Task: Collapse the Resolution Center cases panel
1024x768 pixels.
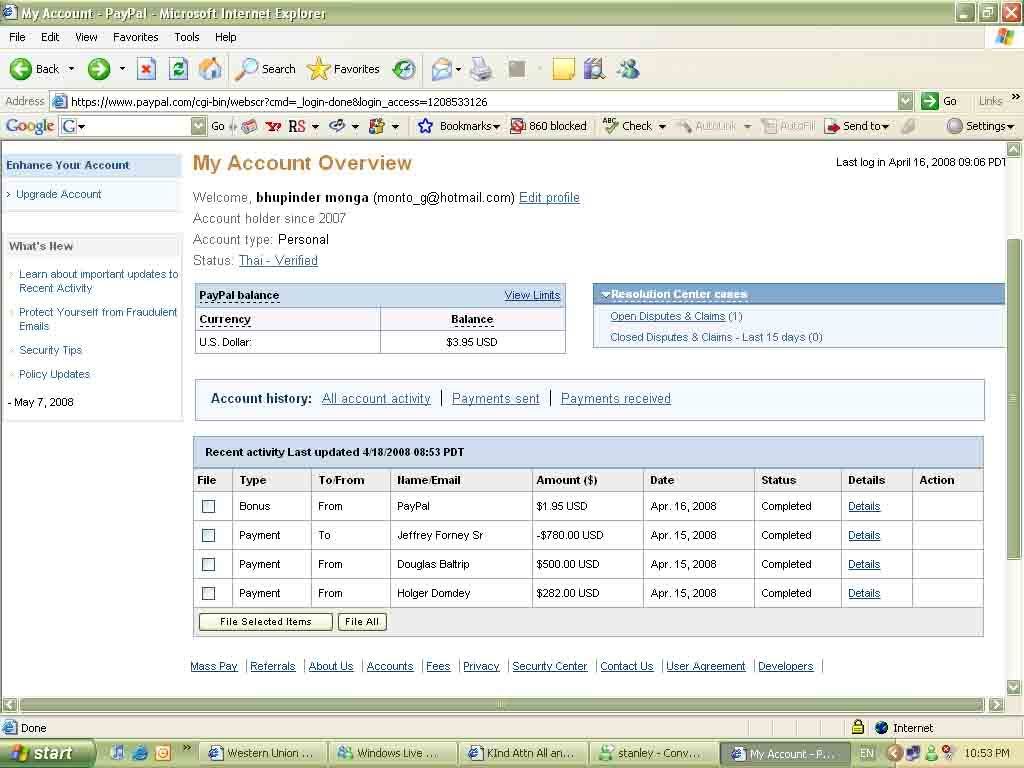Action: coord(605,295)
